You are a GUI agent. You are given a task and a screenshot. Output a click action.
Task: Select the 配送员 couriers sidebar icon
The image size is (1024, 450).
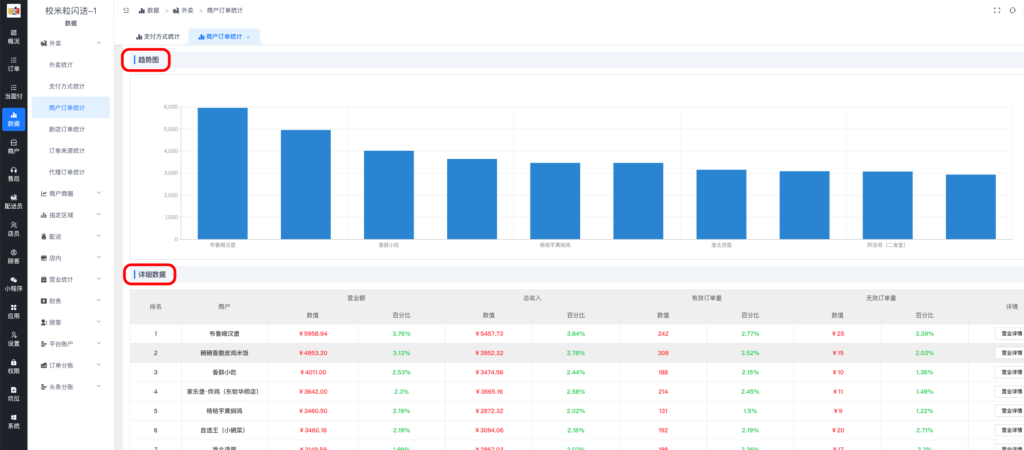tap(13, 201)
